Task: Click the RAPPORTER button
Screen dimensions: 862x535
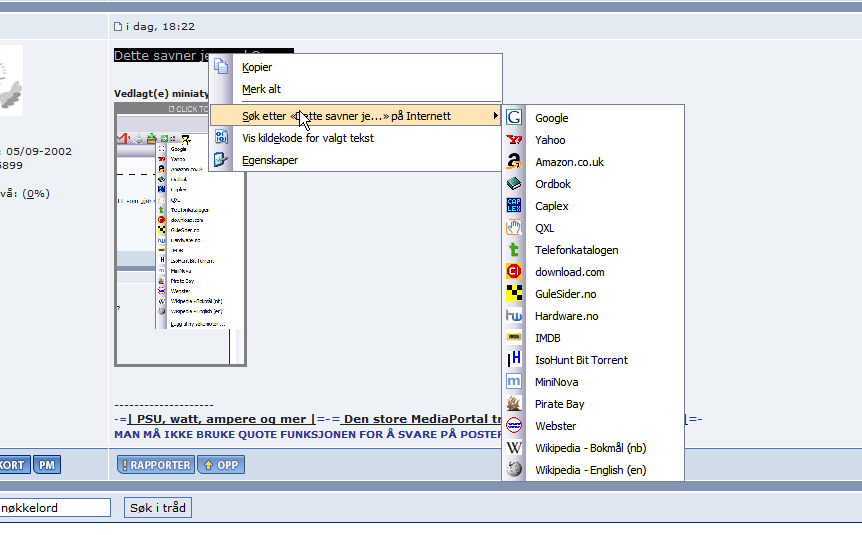Action: (x=156, y=465)
